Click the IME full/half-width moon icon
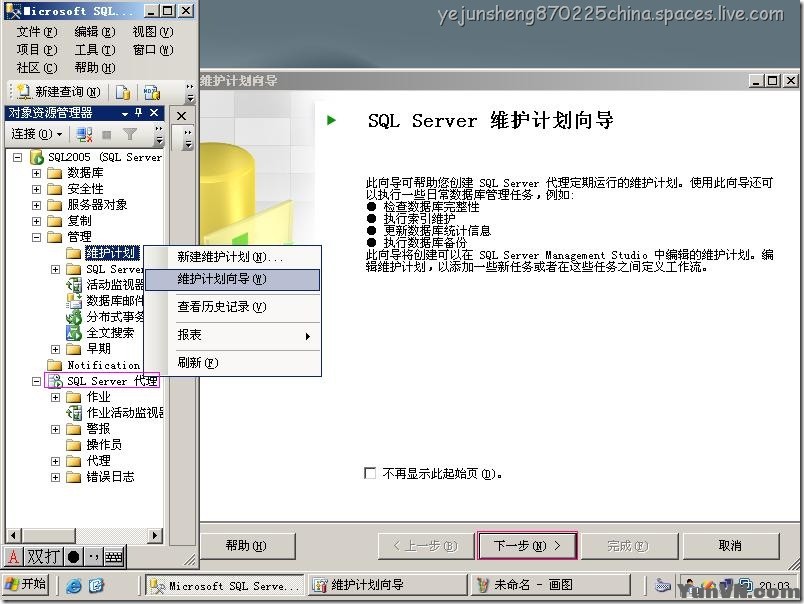This screenshot has width=804, height=604. coord(73,556)
